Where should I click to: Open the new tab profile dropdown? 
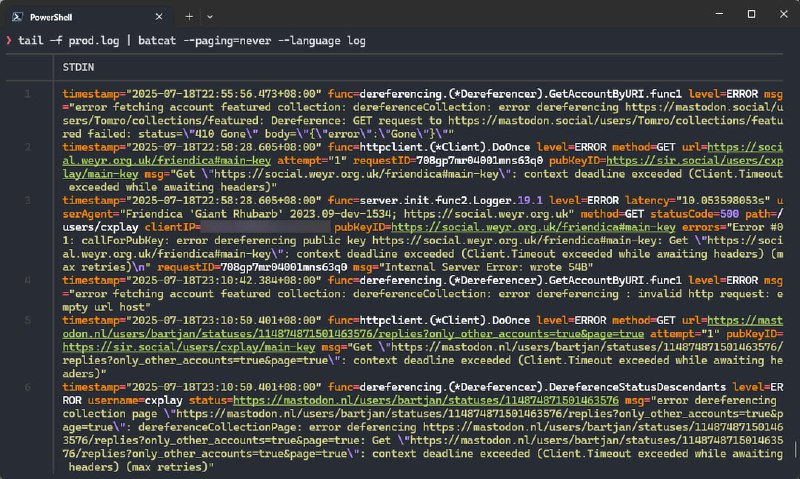pos(210,17)
